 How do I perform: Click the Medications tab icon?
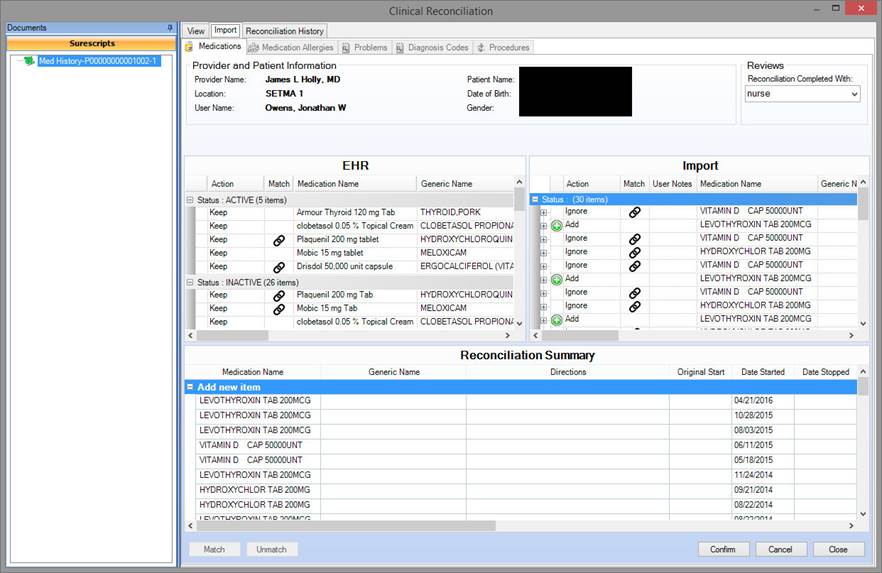[189, 47]
